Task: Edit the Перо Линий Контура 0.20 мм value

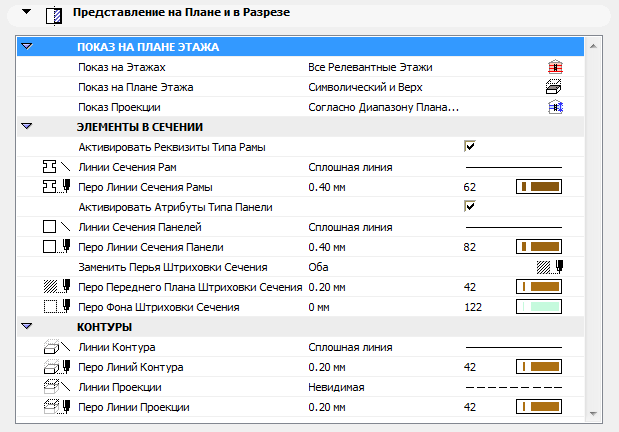Action: (x=329, y=367)
